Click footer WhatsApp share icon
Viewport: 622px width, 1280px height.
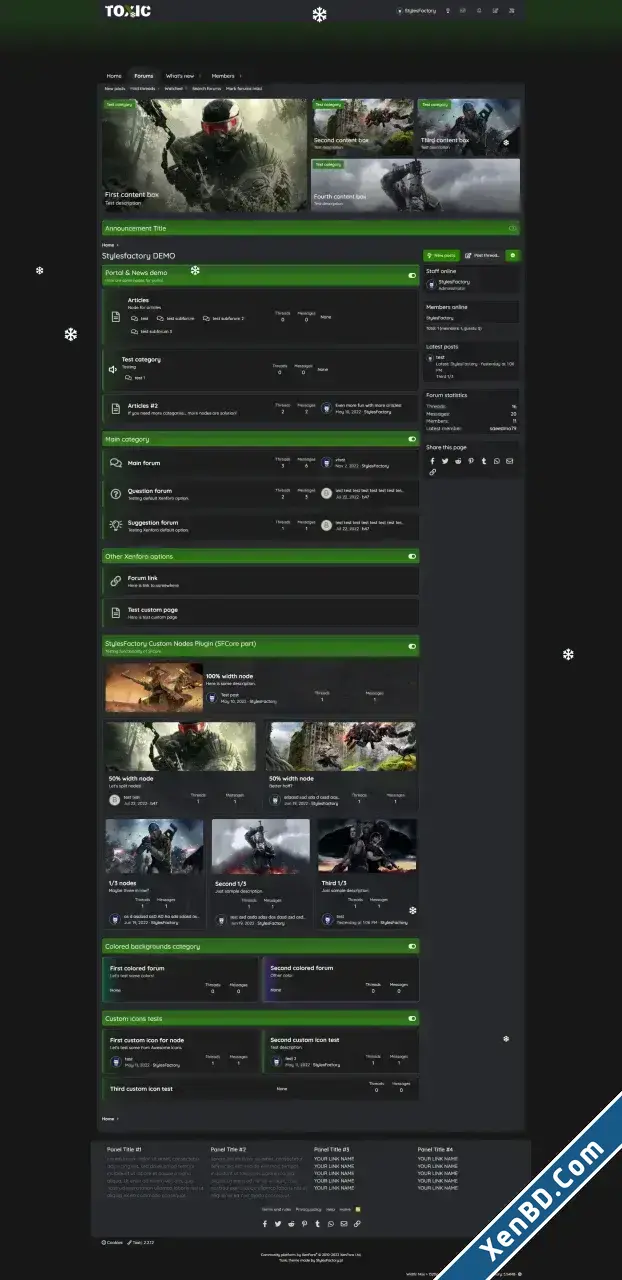tap(330, 1223)
